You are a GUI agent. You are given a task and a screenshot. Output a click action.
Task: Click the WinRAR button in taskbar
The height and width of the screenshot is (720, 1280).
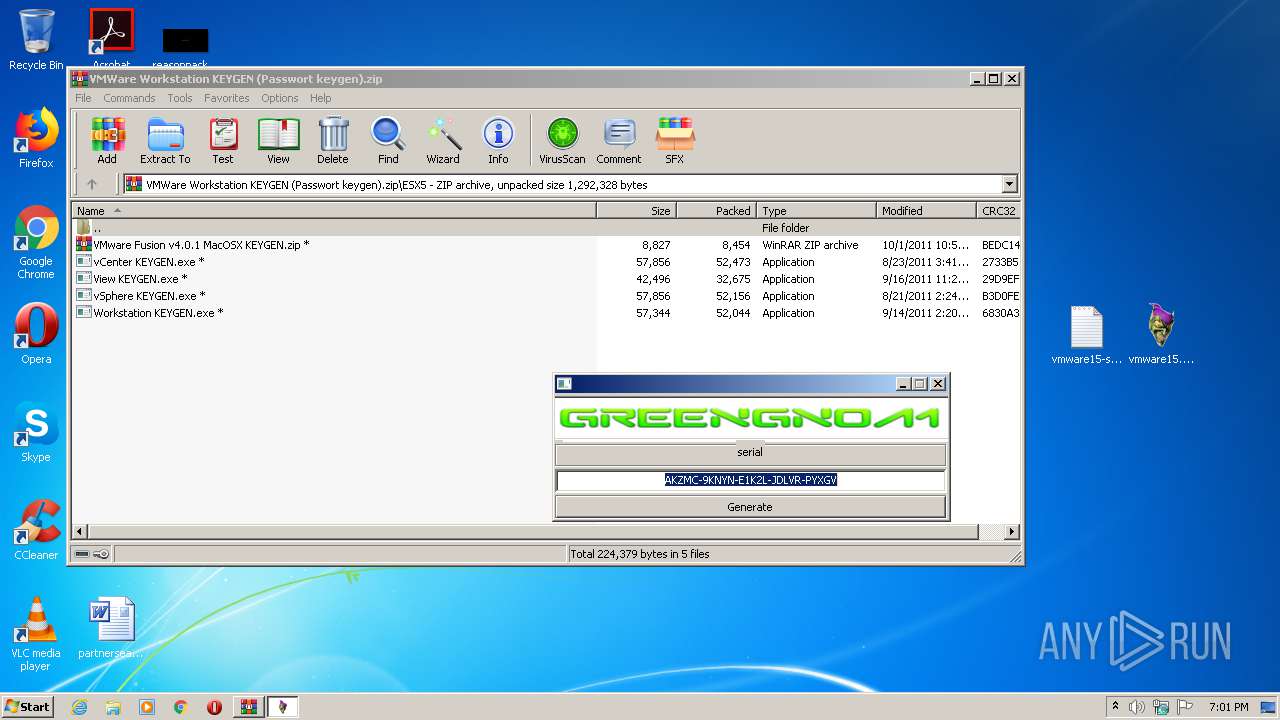tap(248, 707)
